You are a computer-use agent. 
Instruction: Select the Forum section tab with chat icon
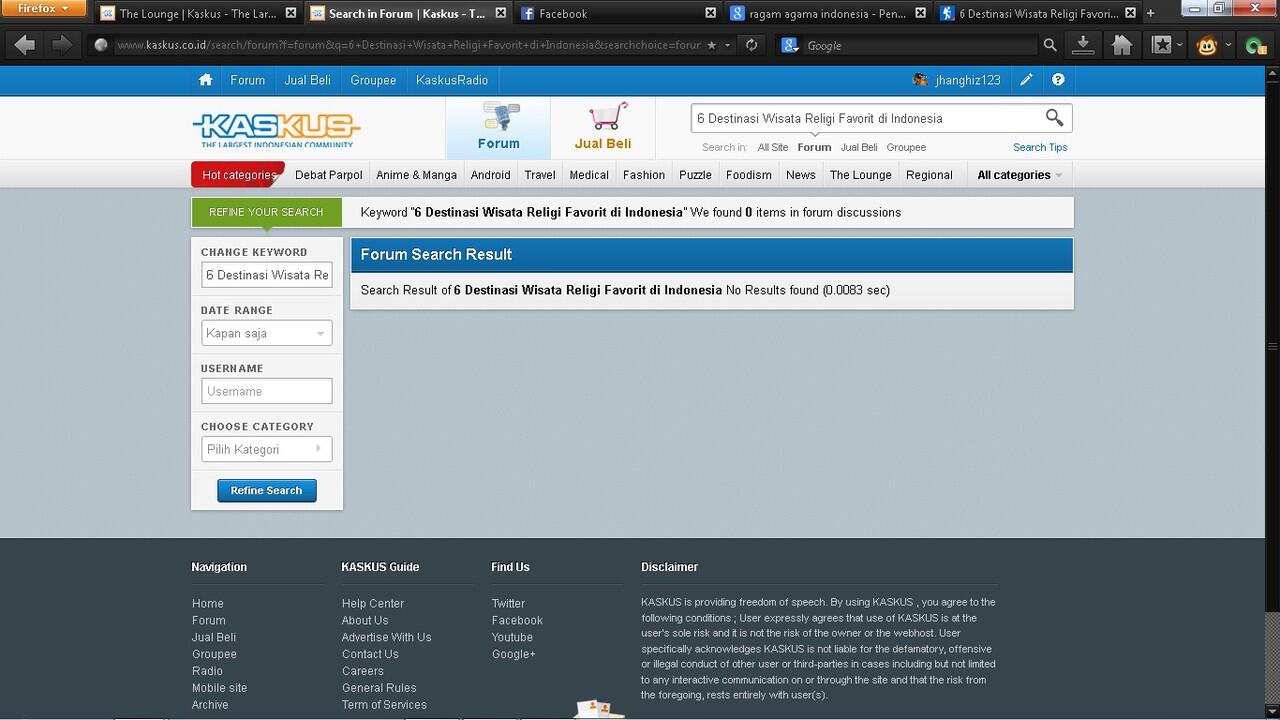[x=498, y=127]
